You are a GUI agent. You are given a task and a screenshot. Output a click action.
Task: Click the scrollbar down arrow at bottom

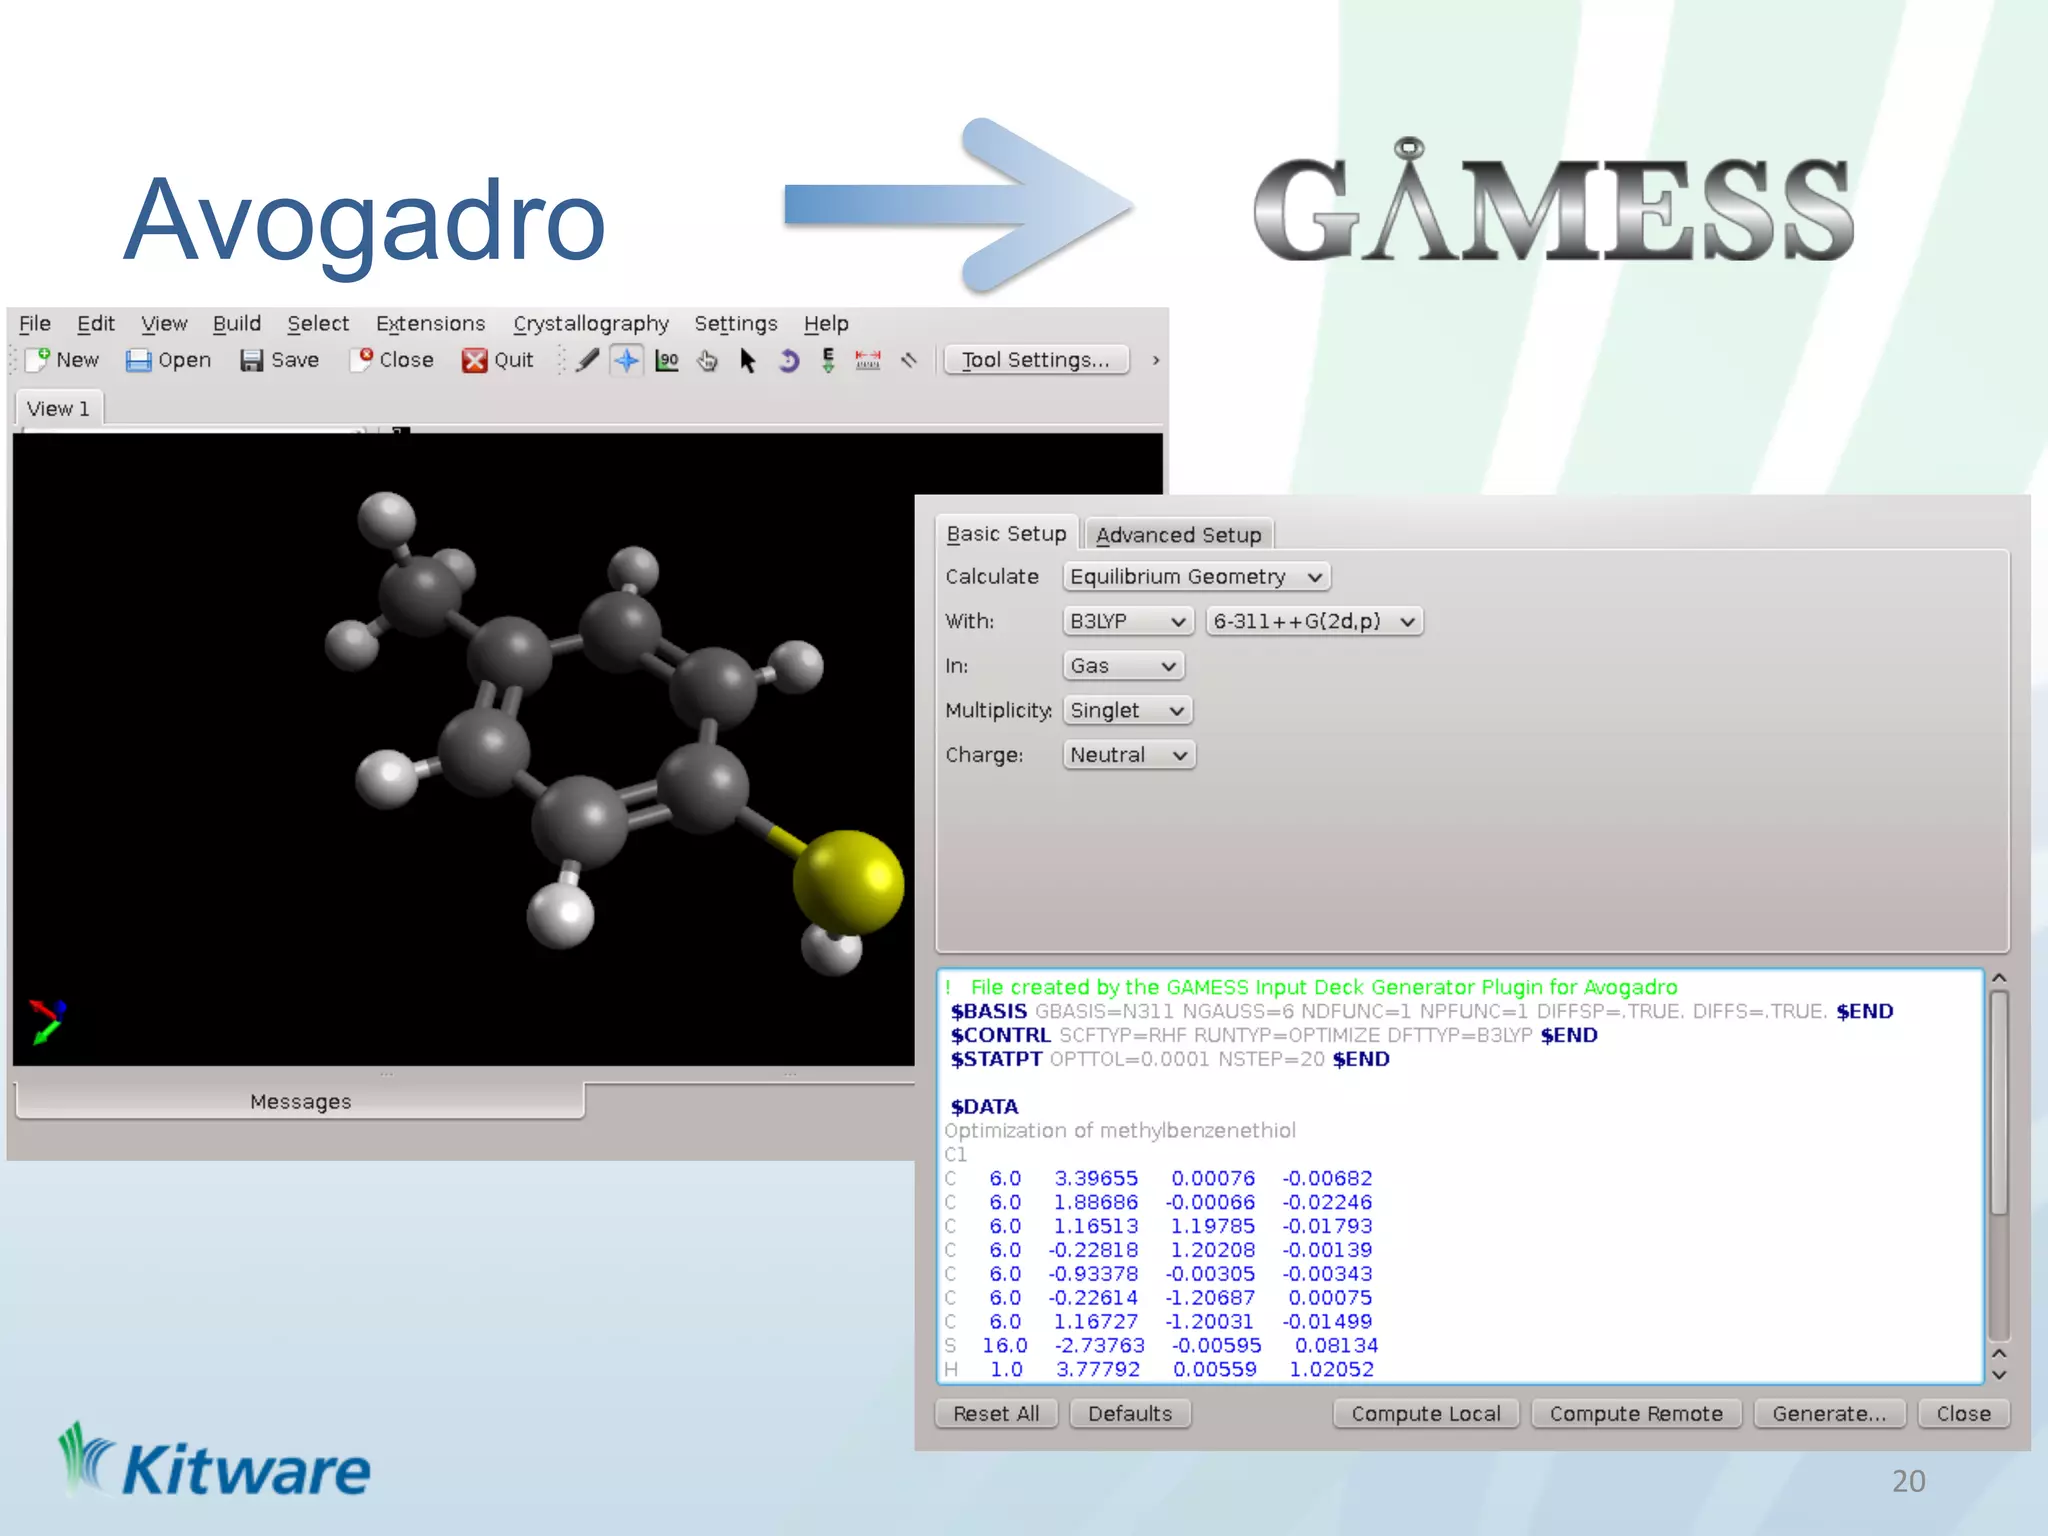[x=1999, y=1376]
